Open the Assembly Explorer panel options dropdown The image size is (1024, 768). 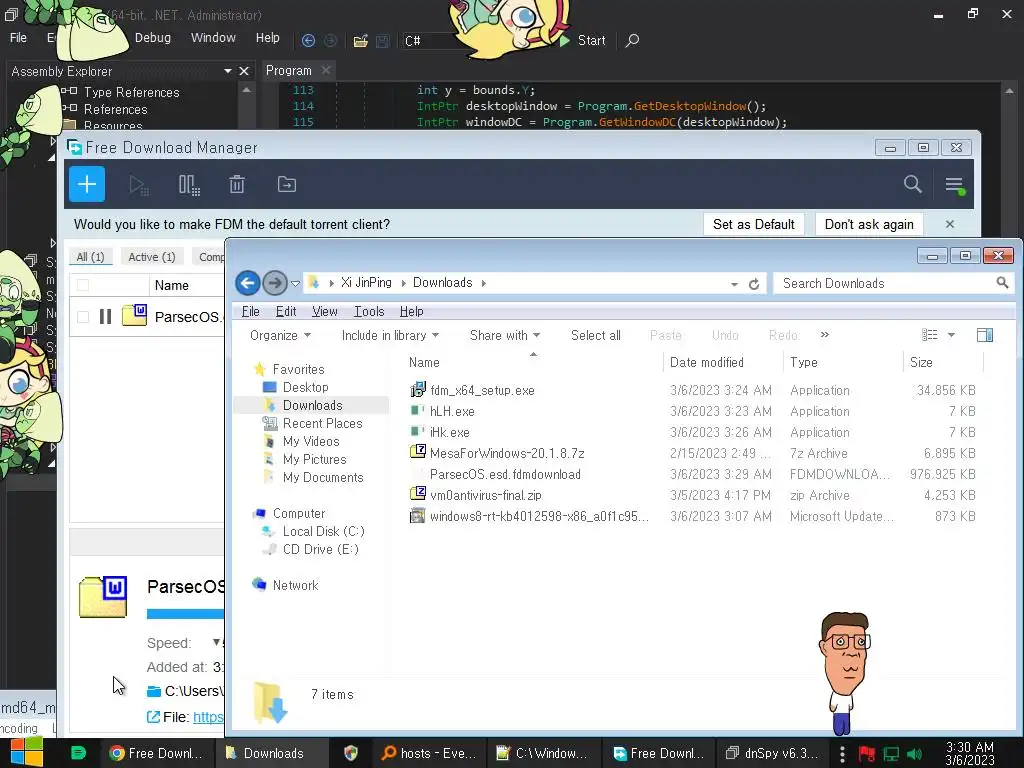pos(228,71)
